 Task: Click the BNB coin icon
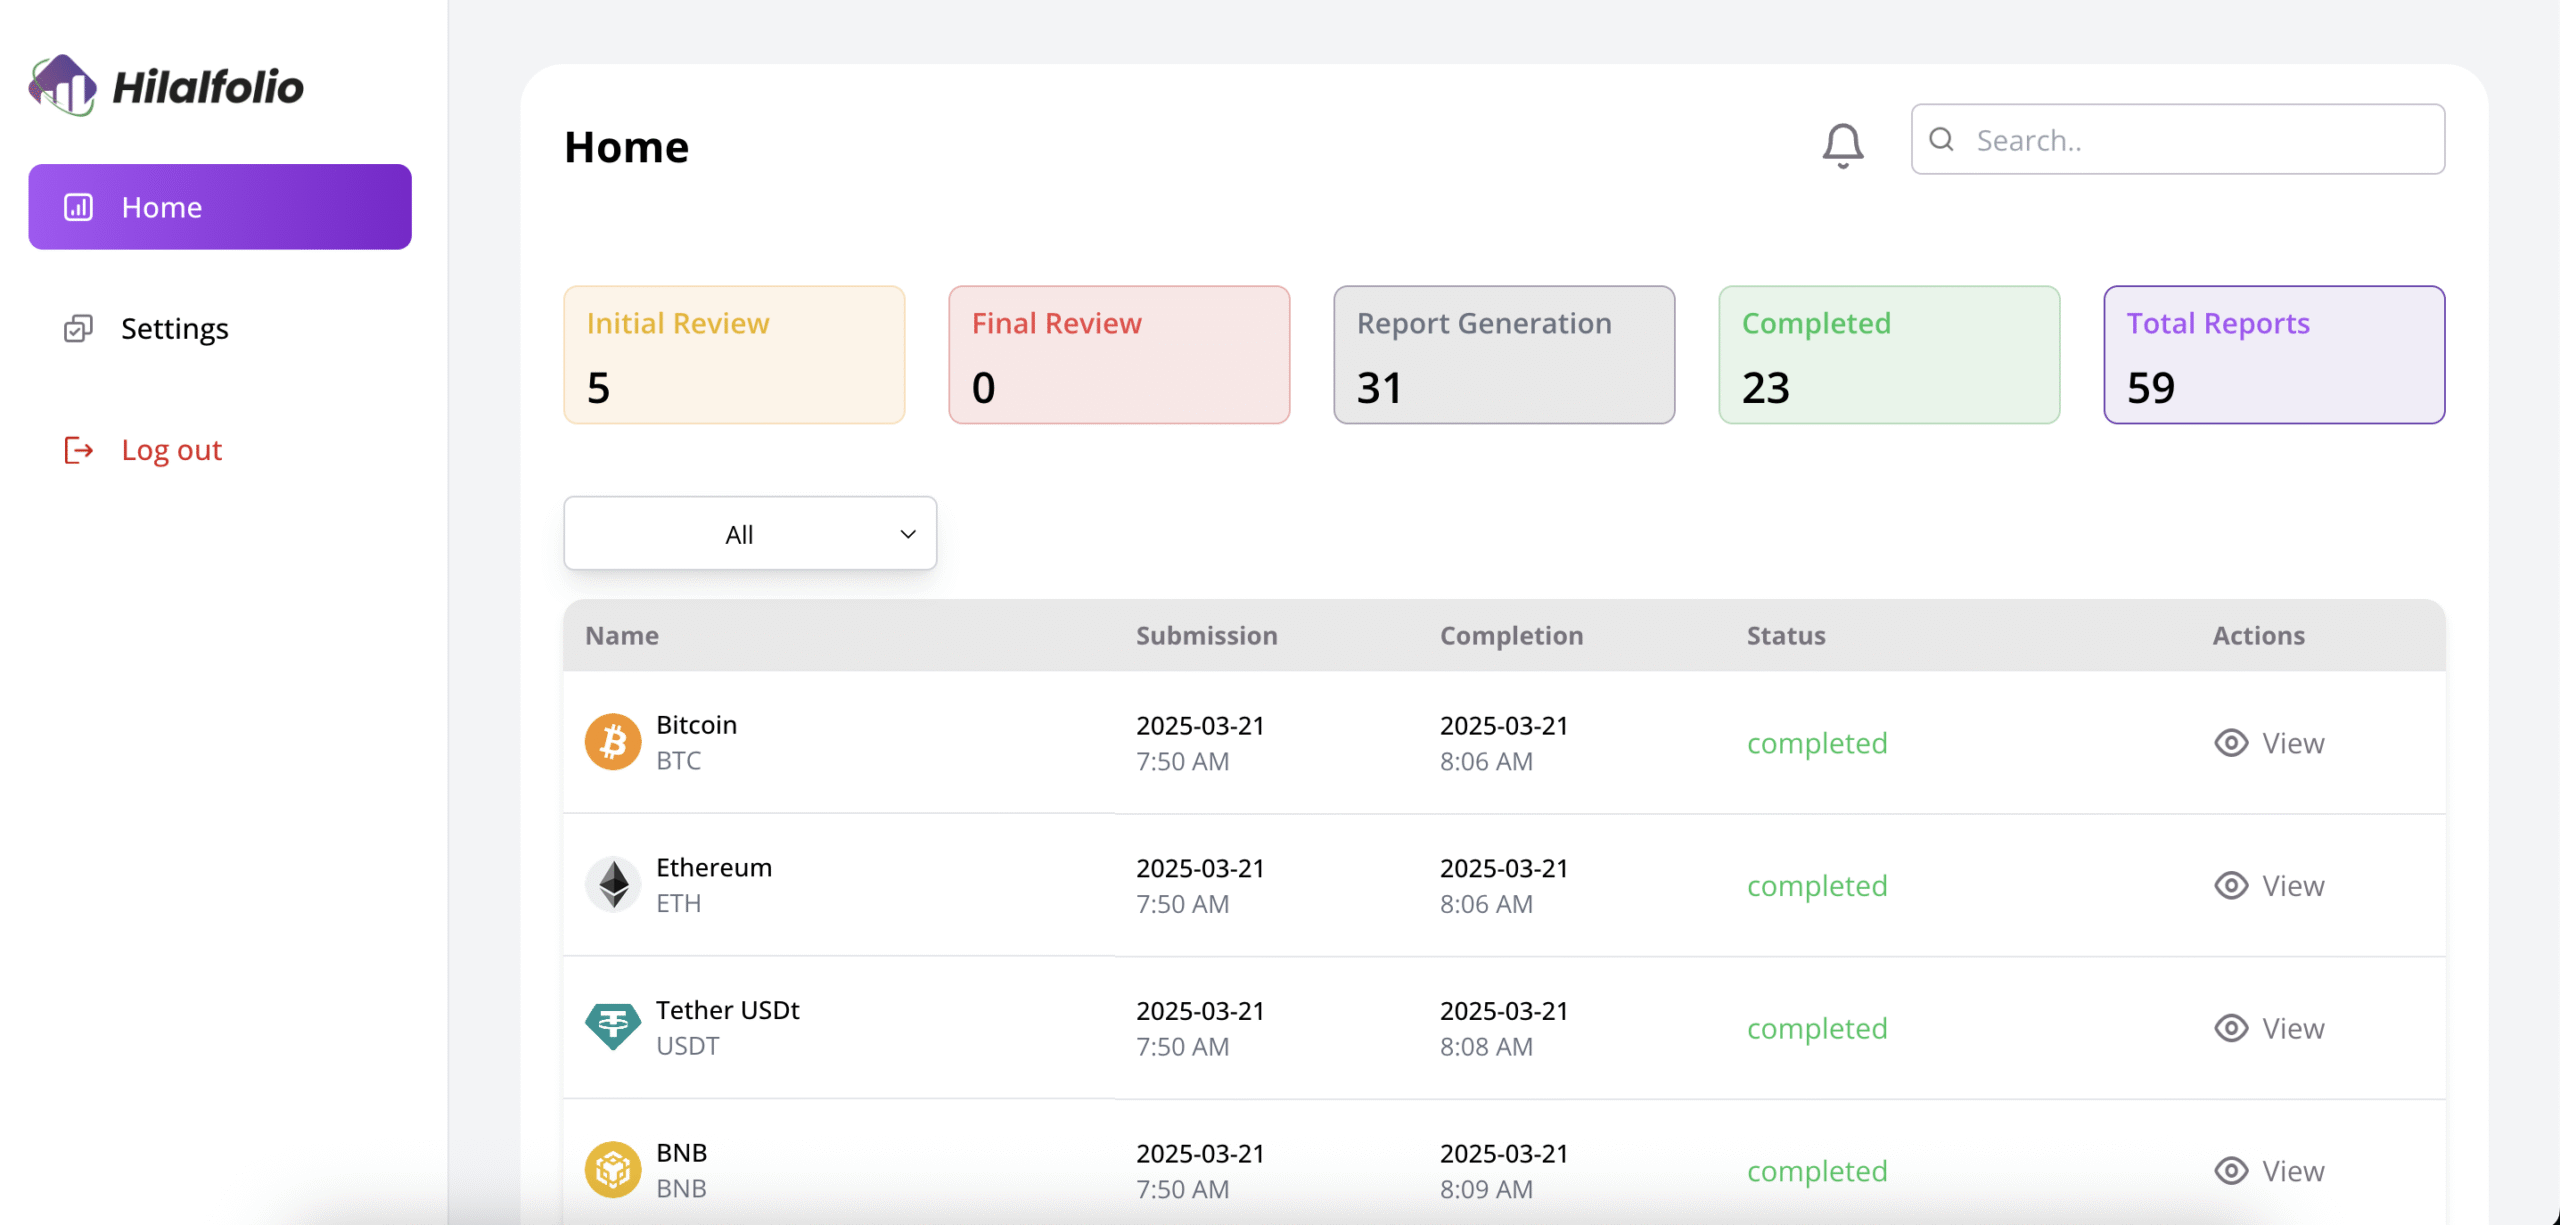coord(613,1170)
